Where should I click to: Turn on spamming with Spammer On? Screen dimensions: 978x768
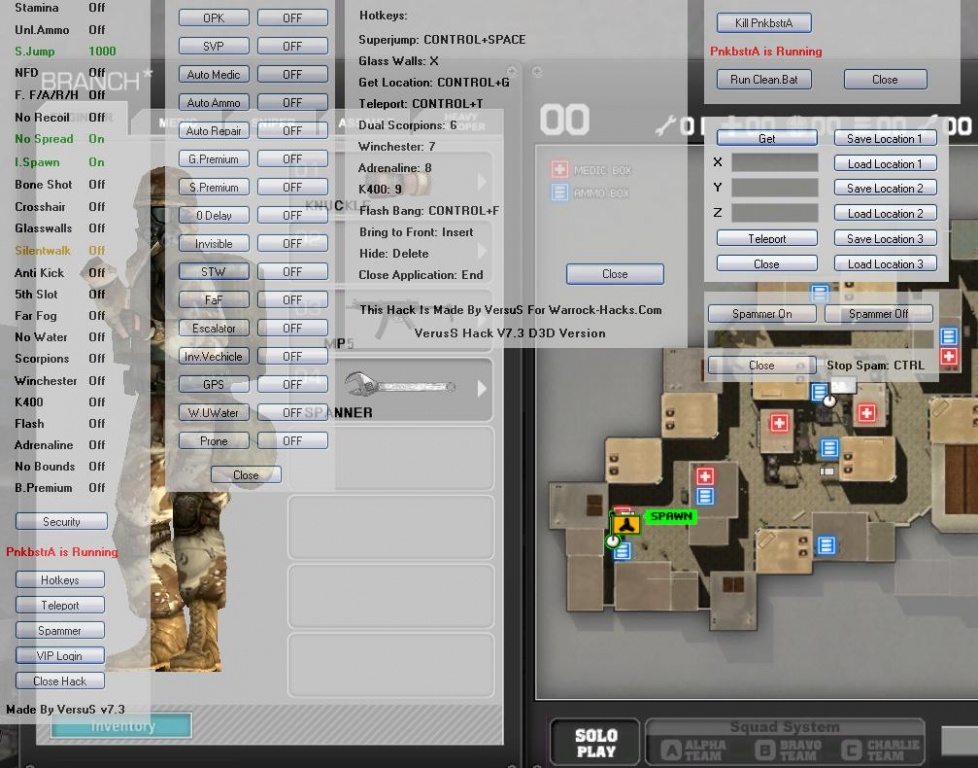[762, 314]
